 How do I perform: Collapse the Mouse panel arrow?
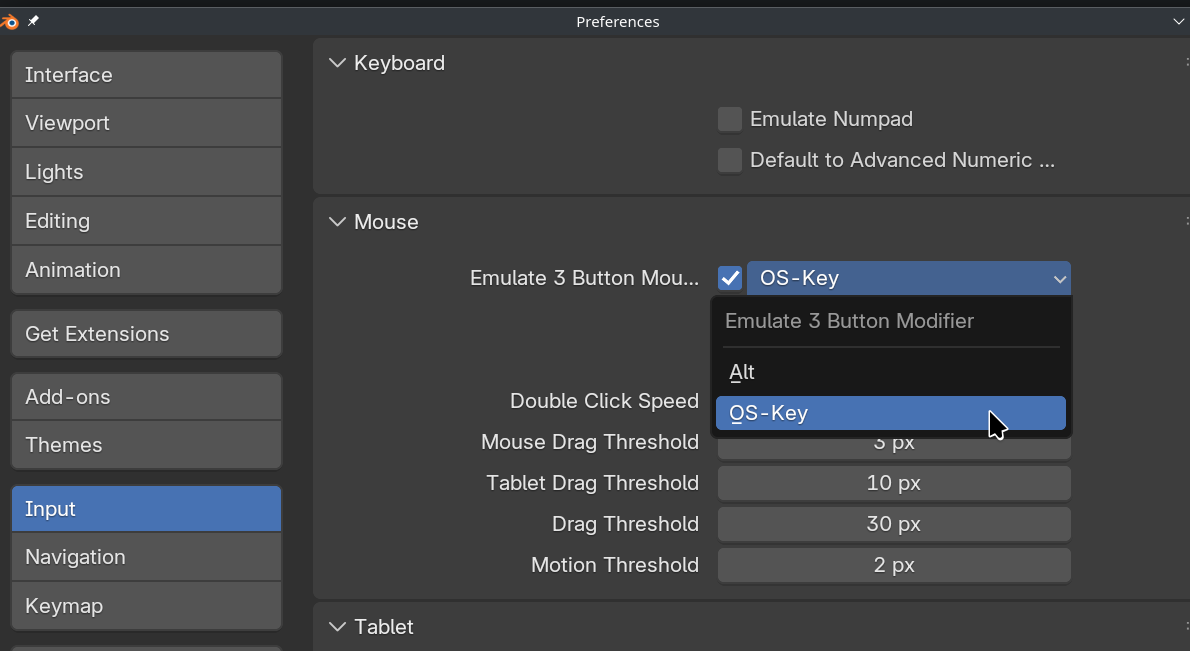click(337, 222)
